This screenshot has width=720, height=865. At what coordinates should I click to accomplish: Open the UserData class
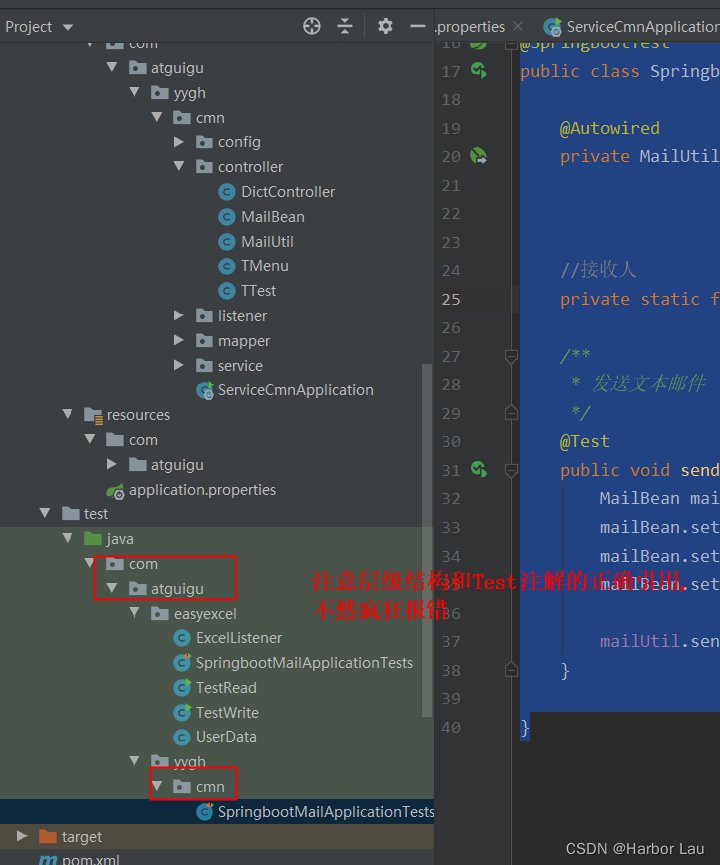point(226,737)
